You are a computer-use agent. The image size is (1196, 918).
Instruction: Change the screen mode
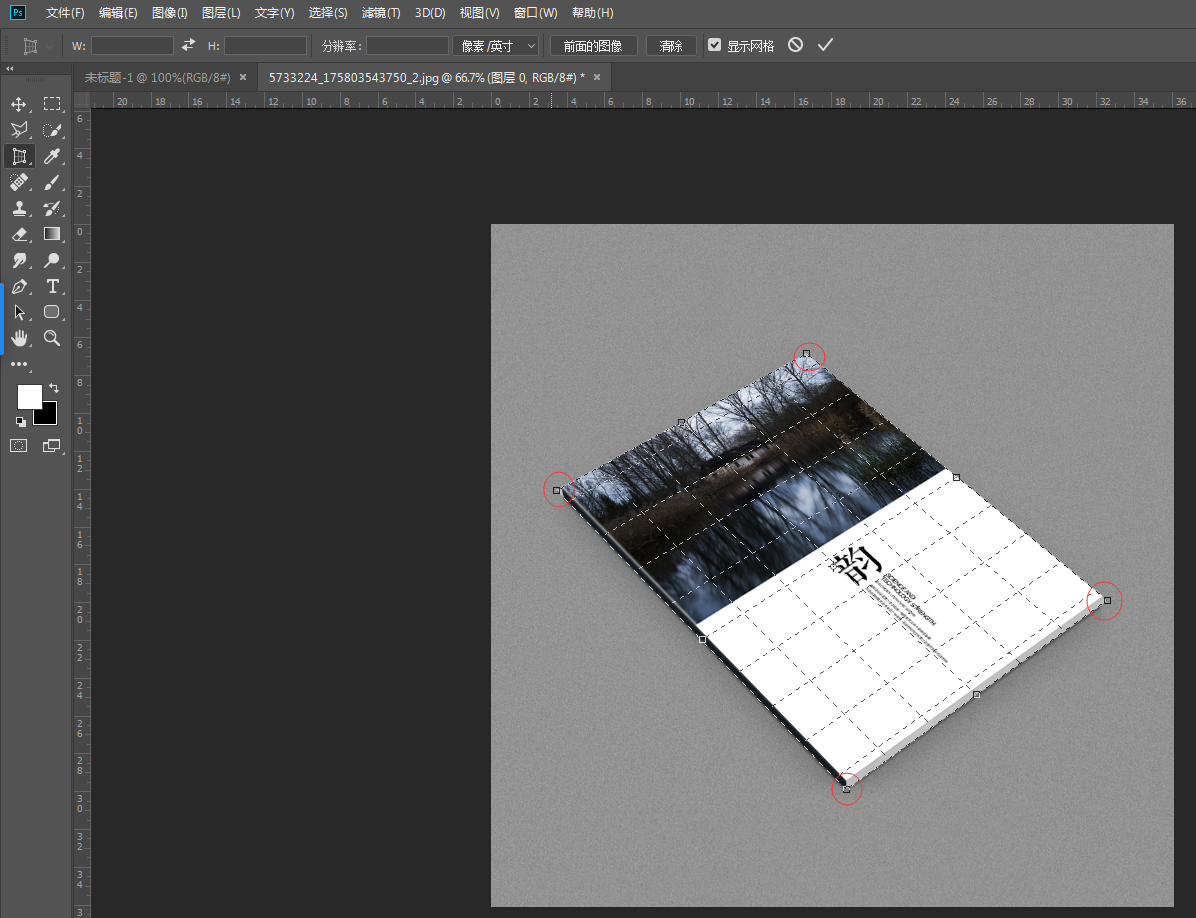pos(52,446)
